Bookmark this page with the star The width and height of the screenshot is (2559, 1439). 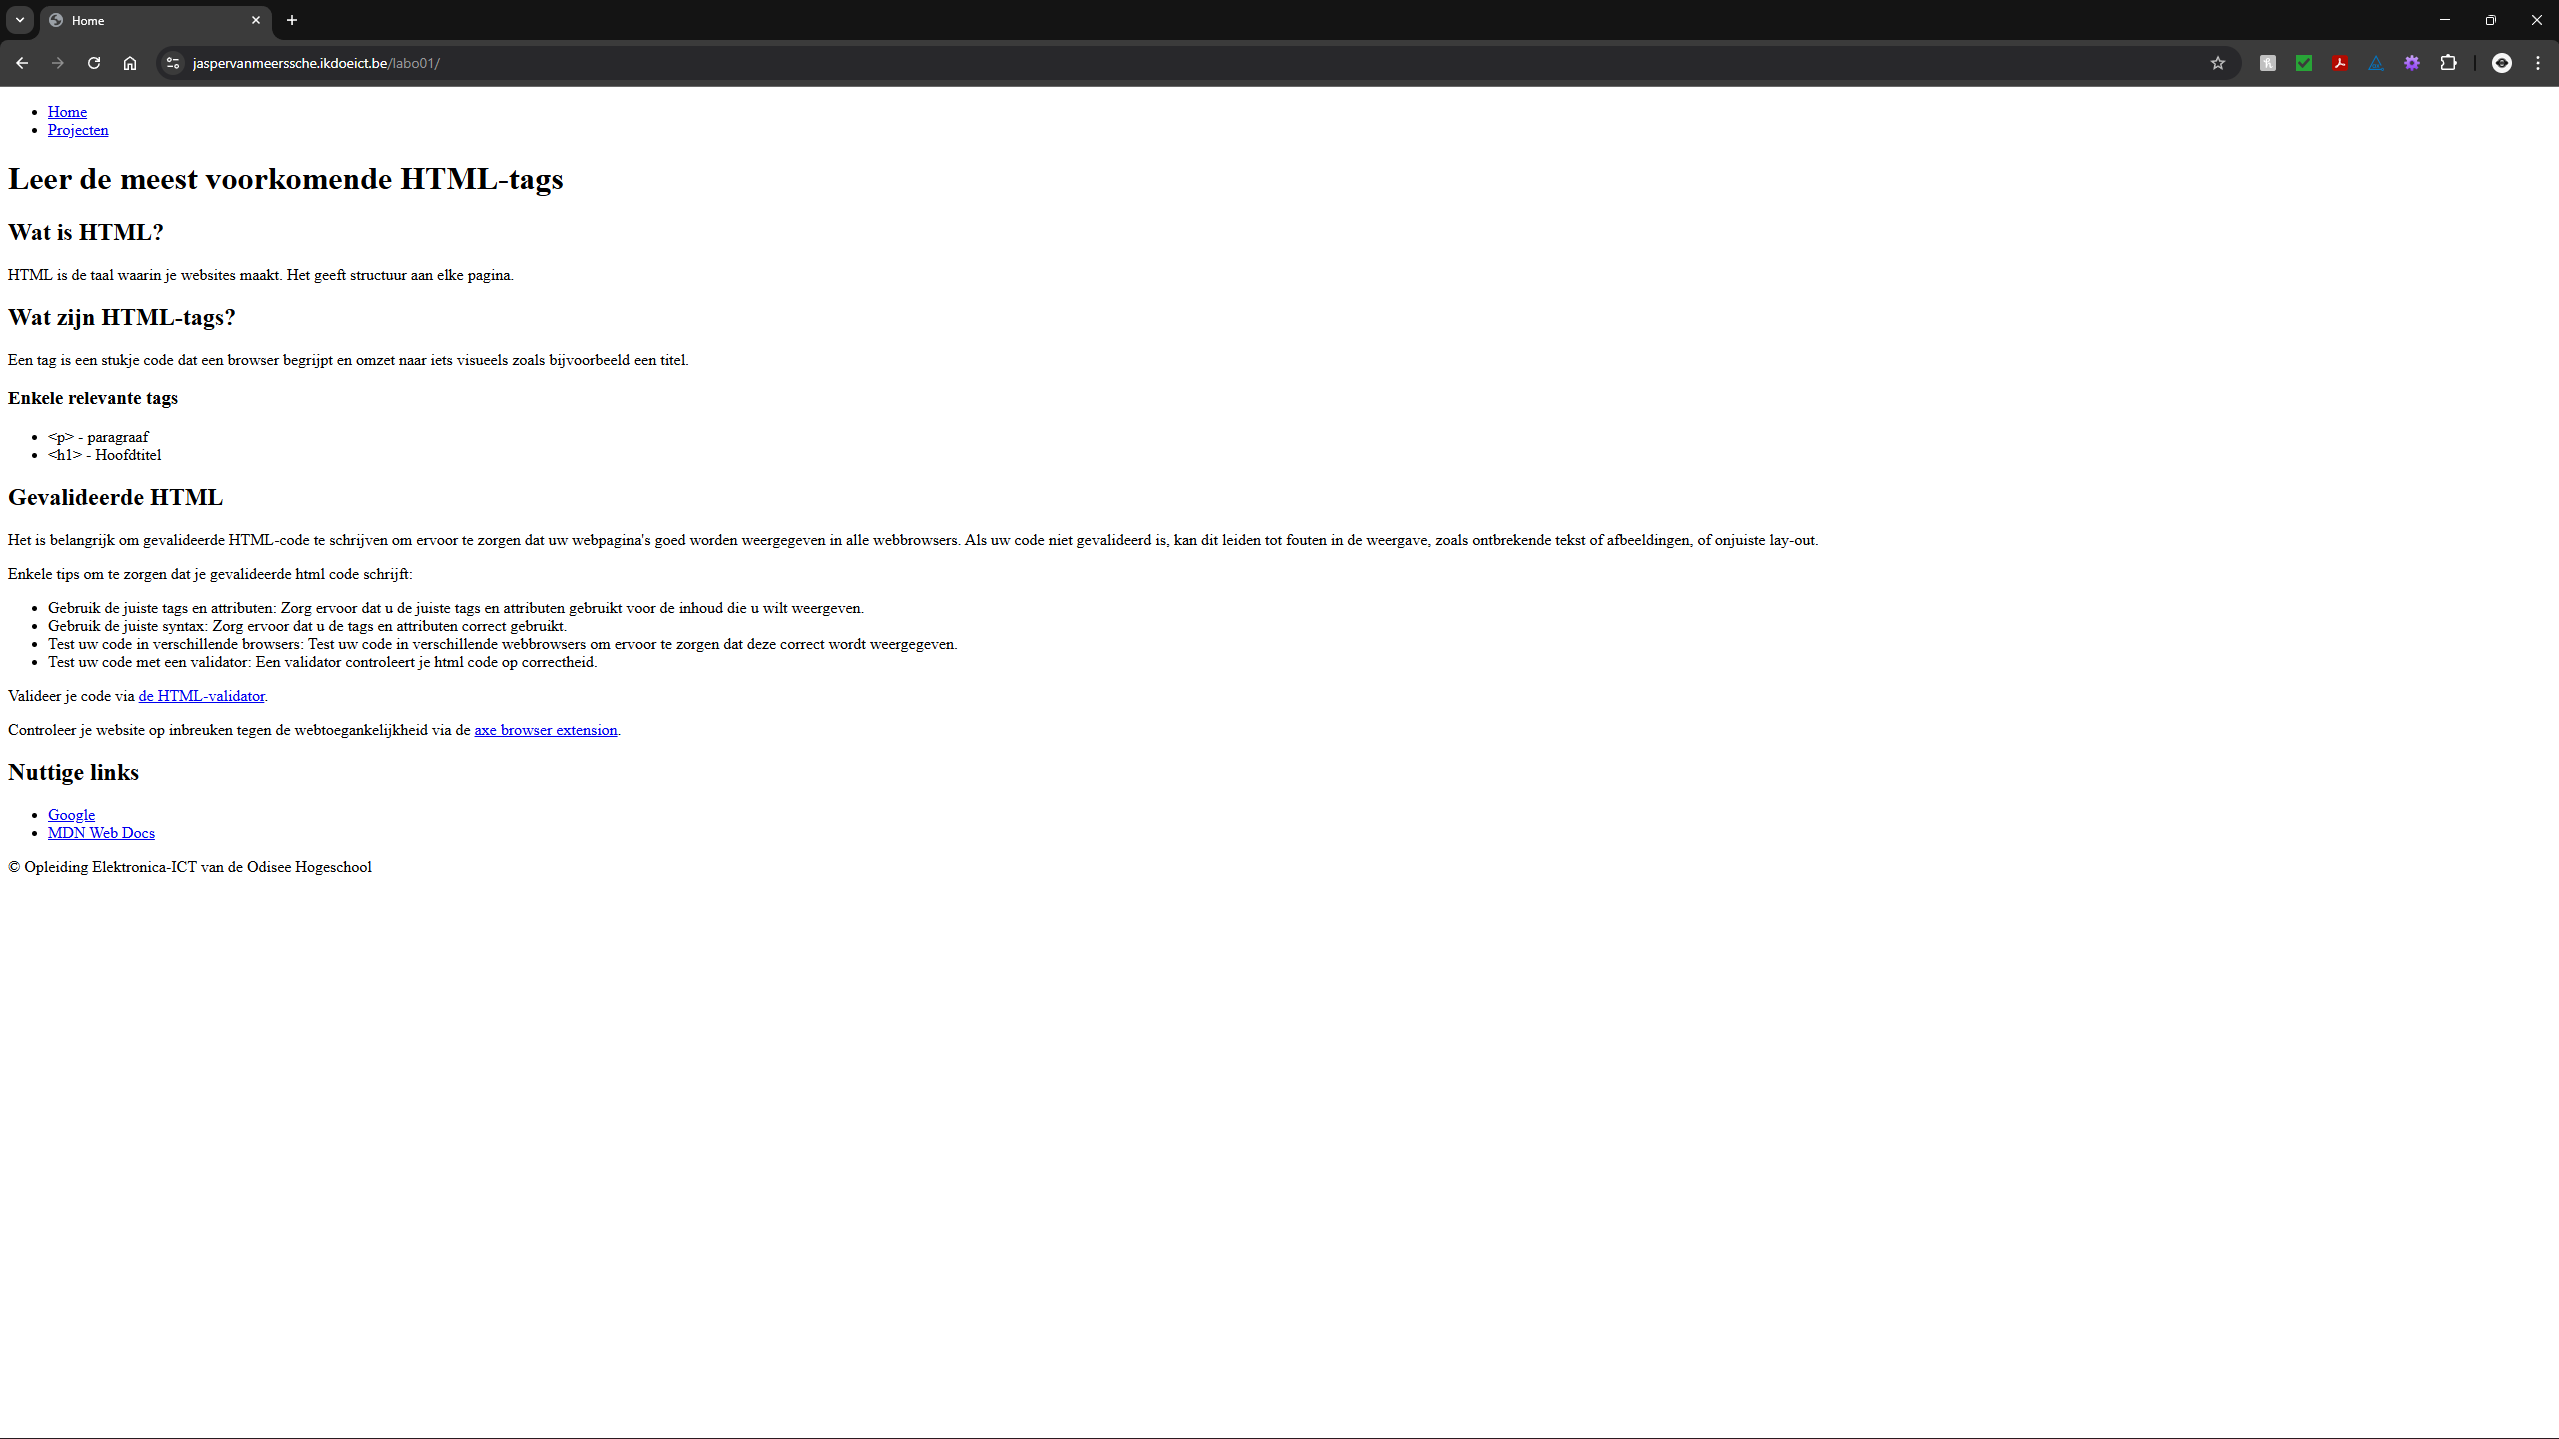click(x=2217, y=63)
